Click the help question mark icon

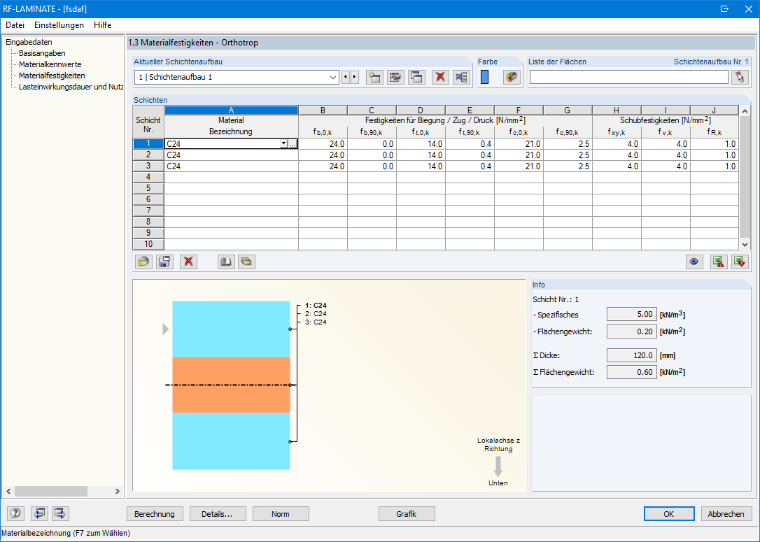tap(16, 513)
